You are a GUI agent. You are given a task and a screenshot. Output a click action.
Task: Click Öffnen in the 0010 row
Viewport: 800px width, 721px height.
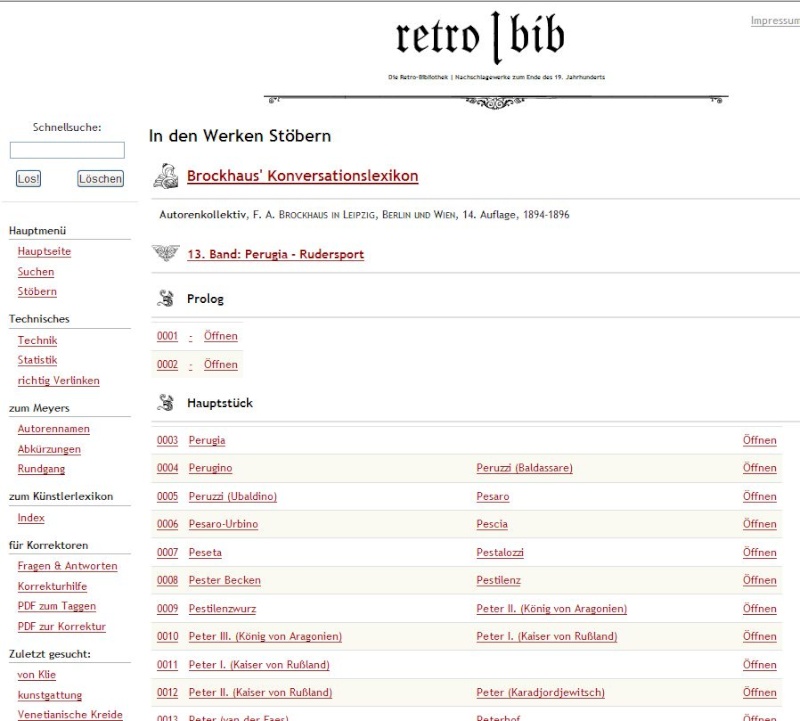coord(760,636)
